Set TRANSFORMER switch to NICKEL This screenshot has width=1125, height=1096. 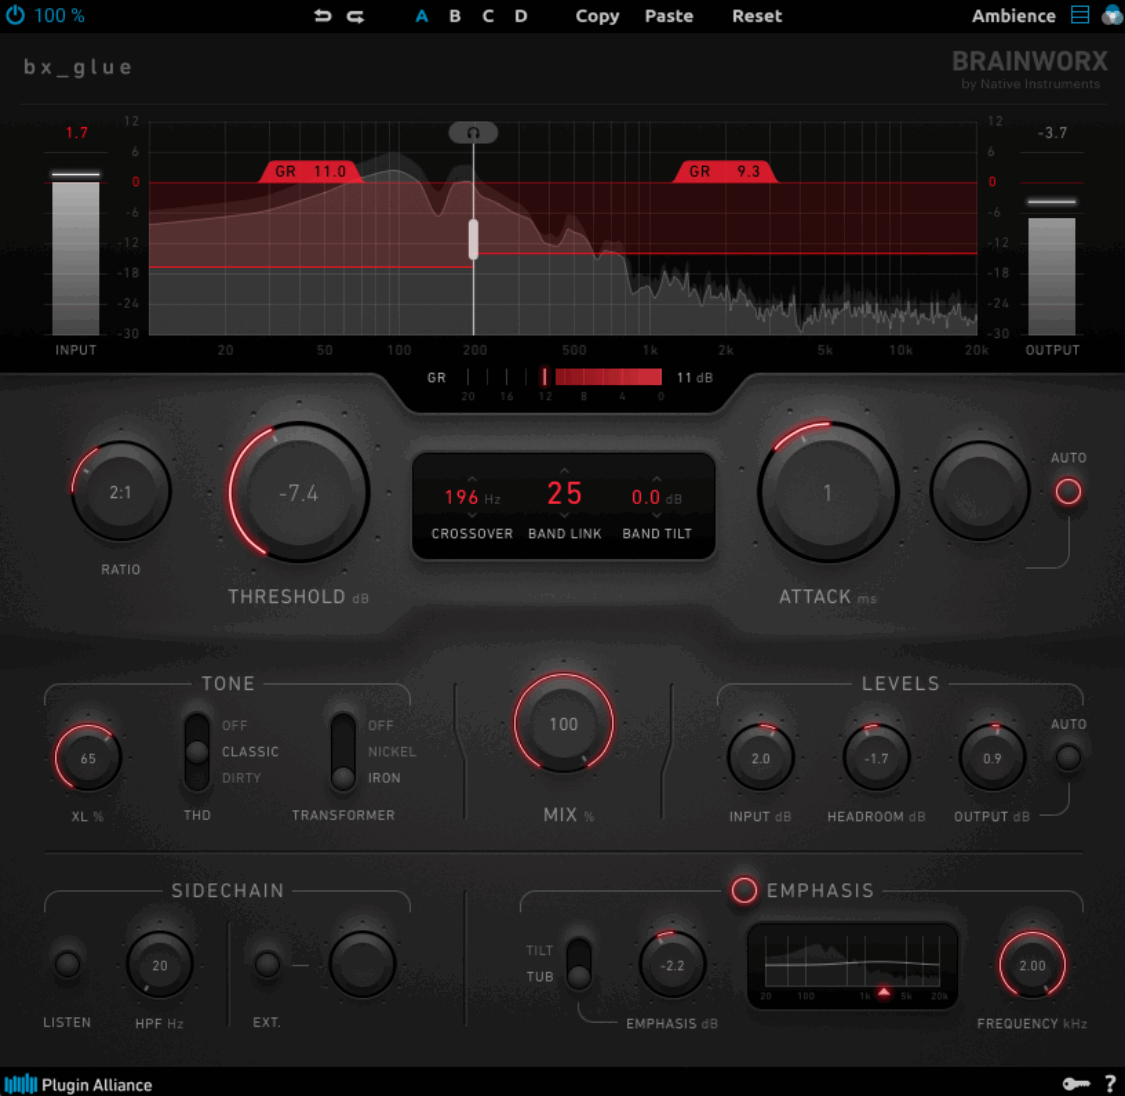pos(343,752)
